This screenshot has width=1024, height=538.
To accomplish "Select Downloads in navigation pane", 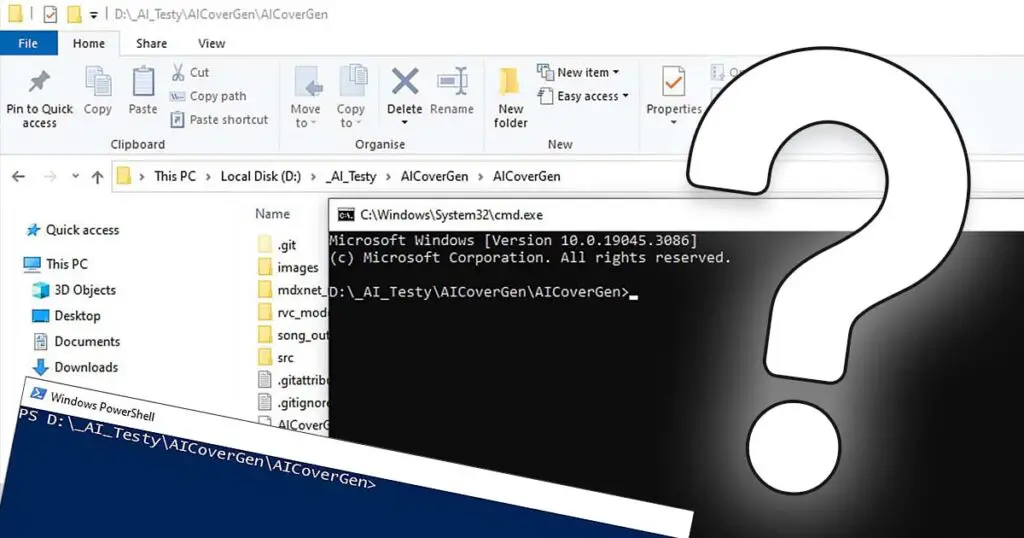I will 75,367.
